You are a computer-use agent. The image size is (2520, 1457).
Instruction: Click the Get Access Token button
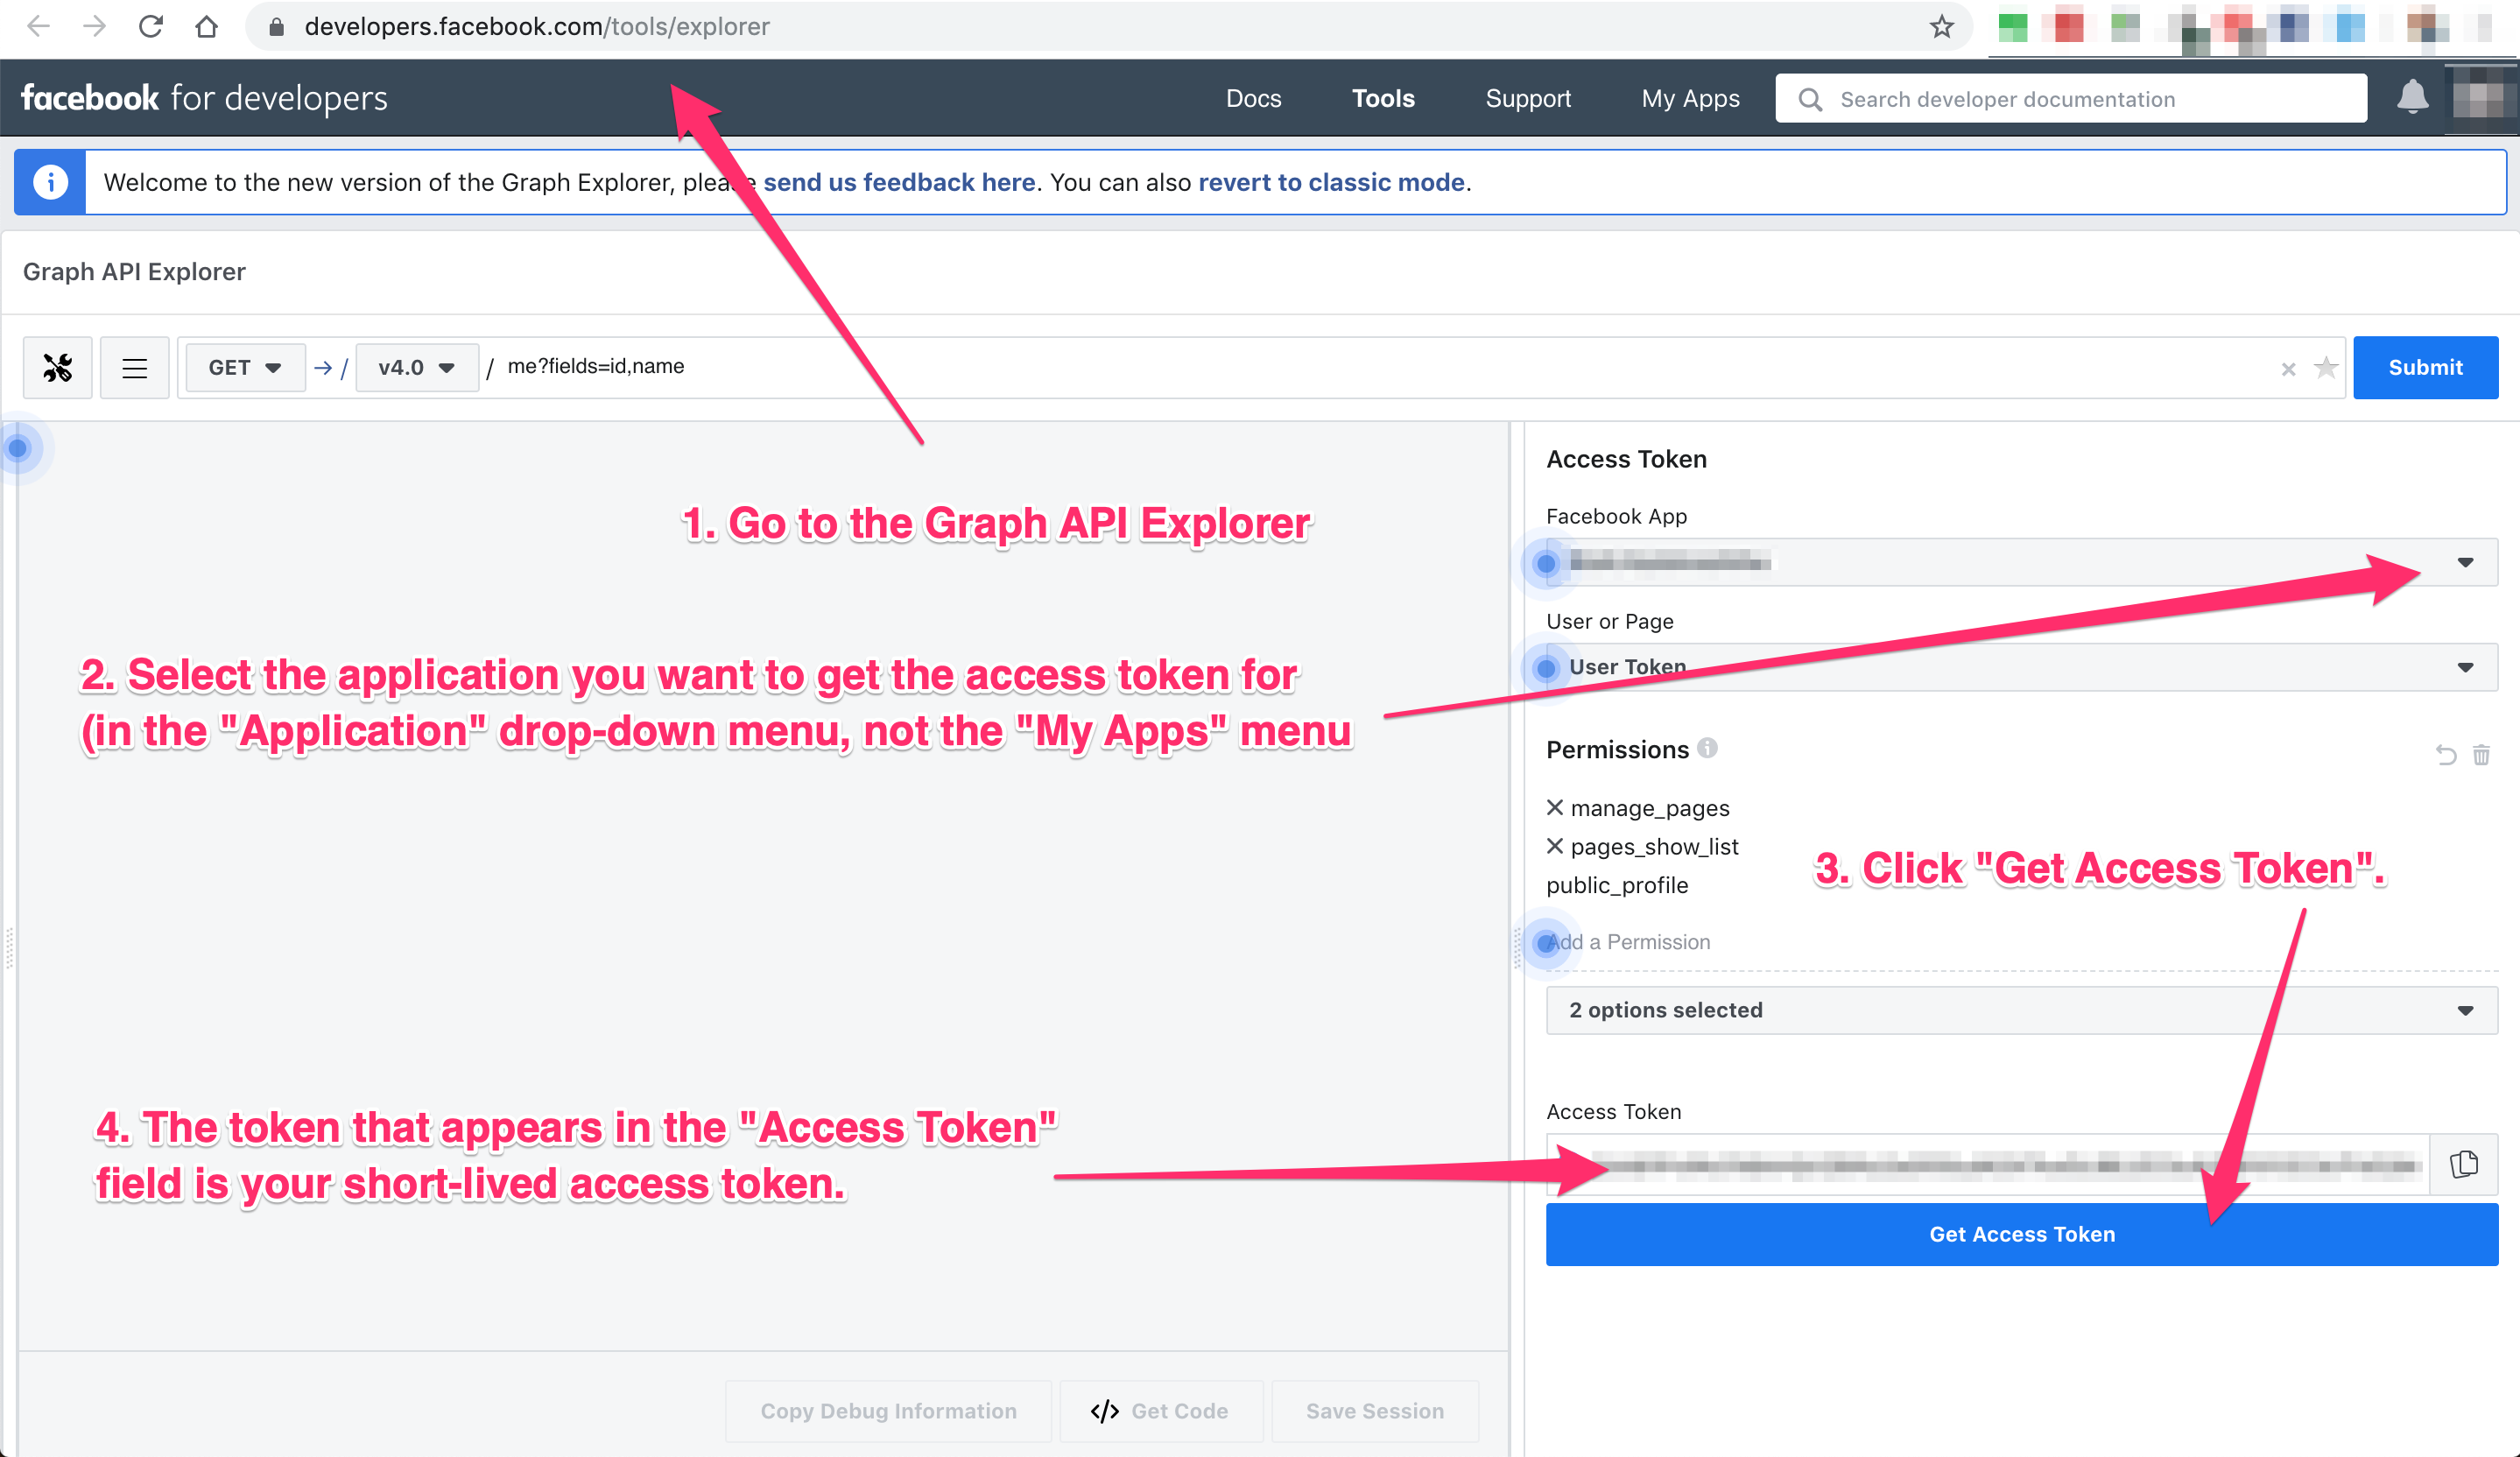pos(2021,1234)
